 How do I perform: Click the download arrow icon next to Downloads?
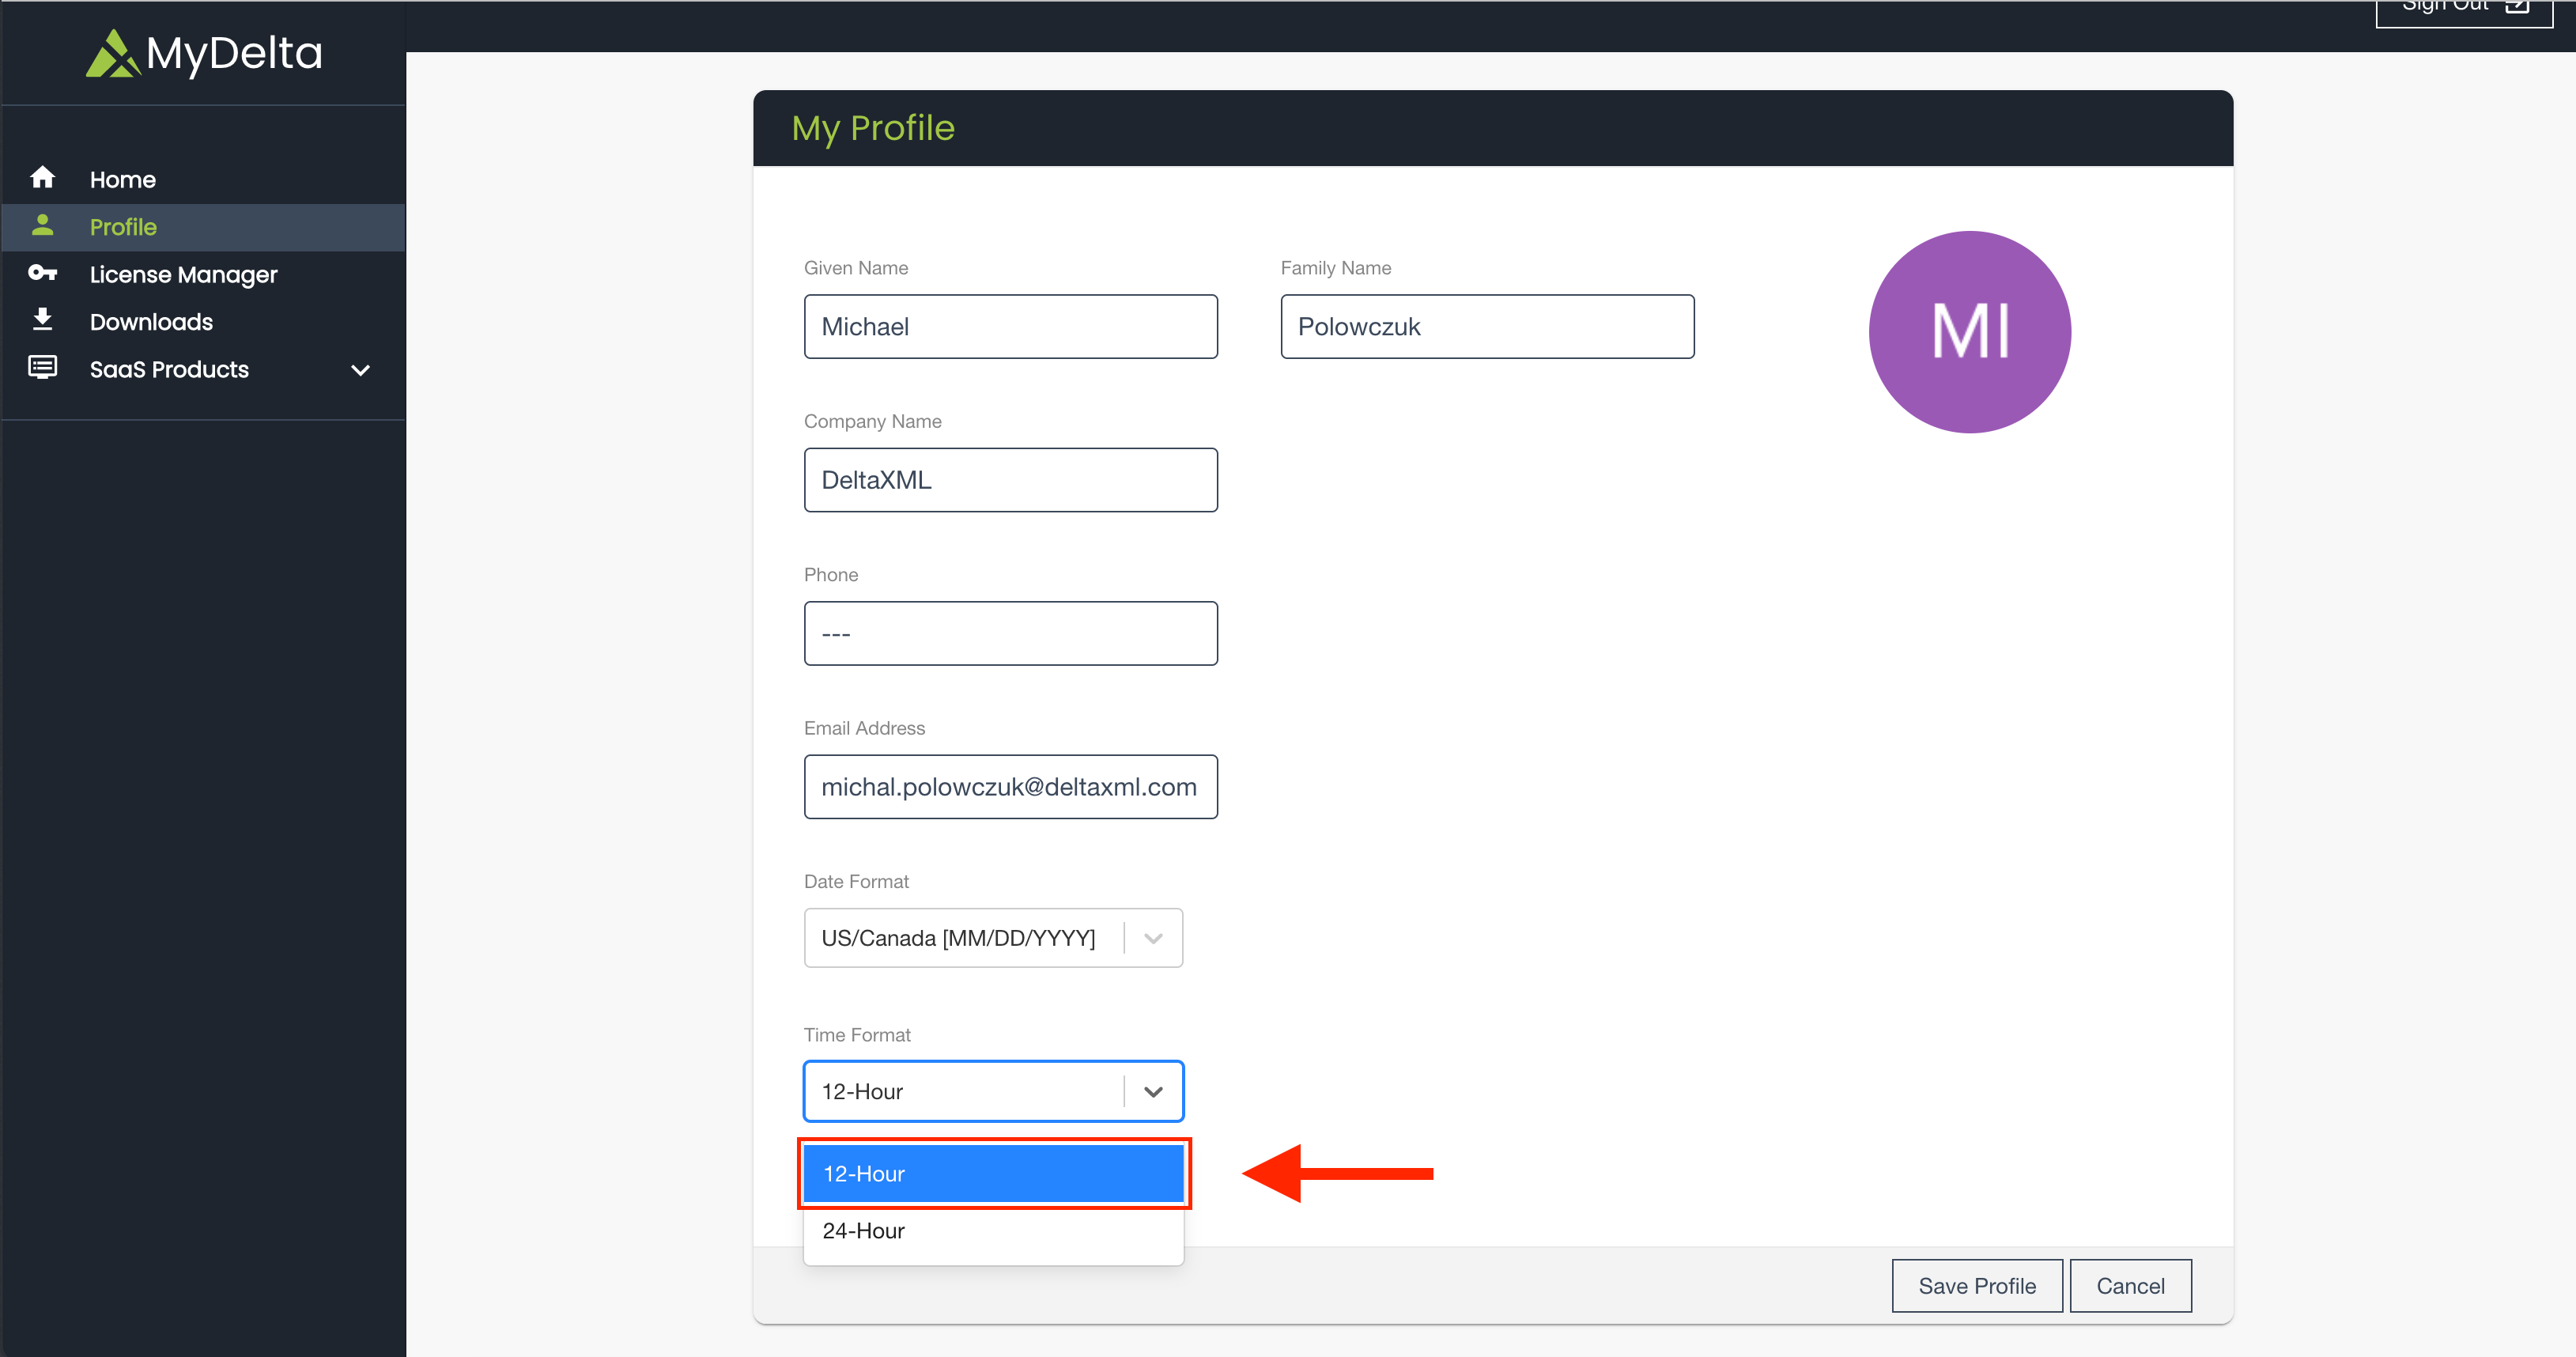click(44, 319)
